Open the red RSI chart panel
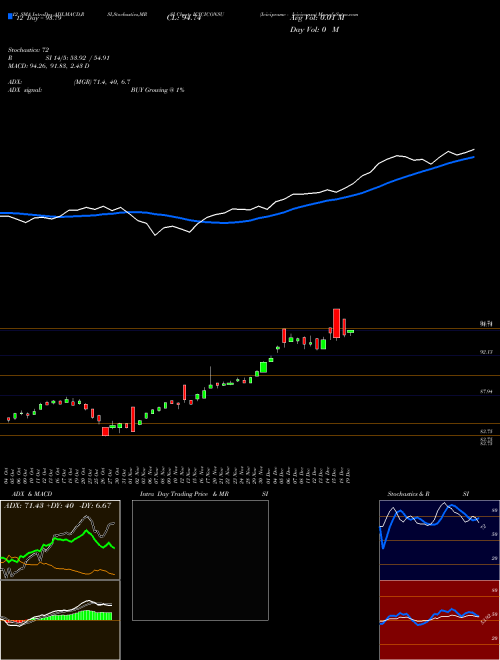The image size is (500, 660). (x=439, y=620)
